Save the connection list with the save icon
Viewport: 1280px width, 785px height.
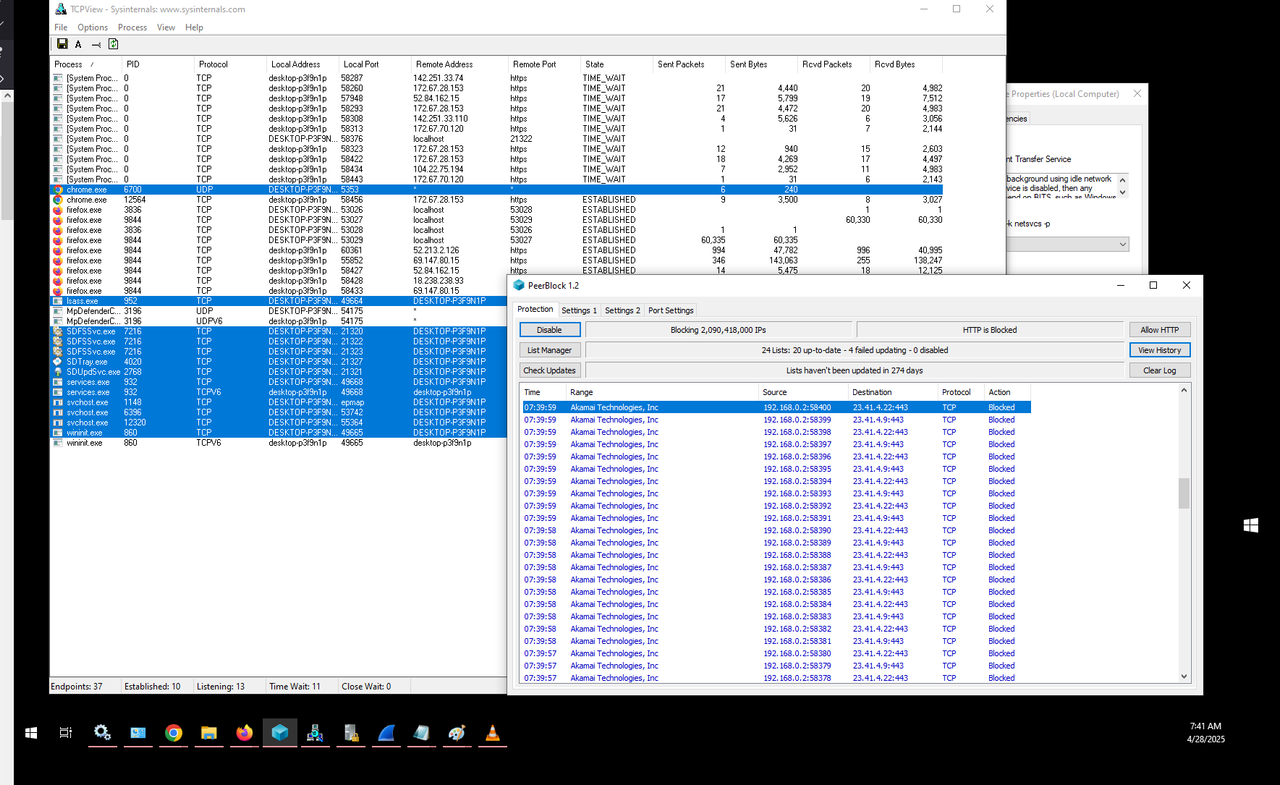62,44
